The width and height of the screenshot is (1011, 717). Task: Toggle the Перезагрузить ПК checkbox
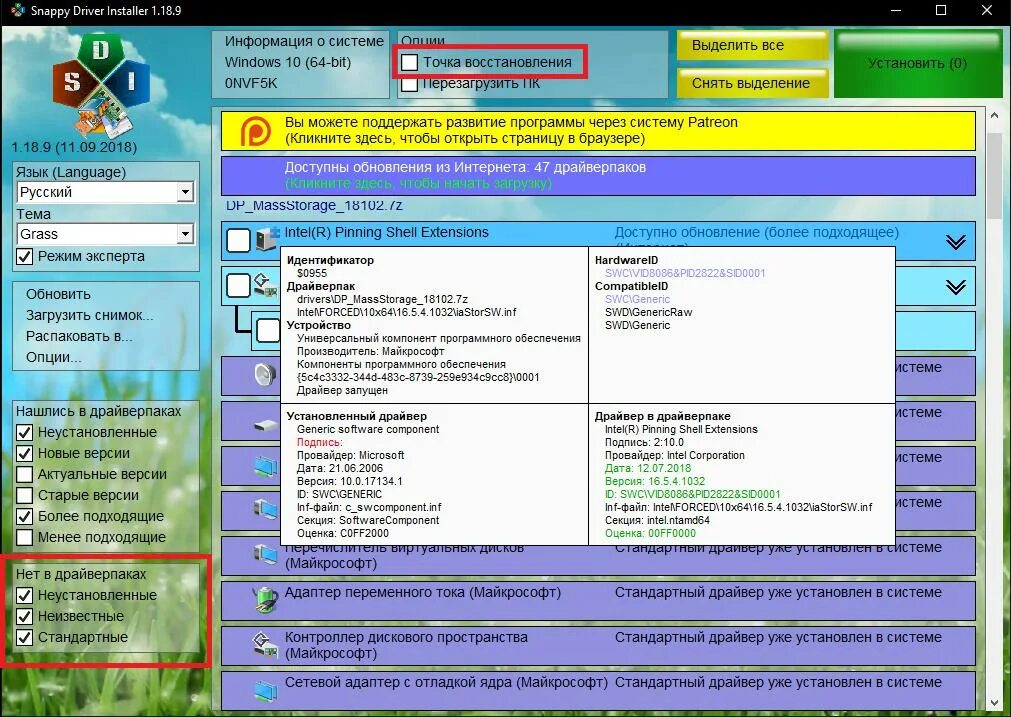pos(409,84)
